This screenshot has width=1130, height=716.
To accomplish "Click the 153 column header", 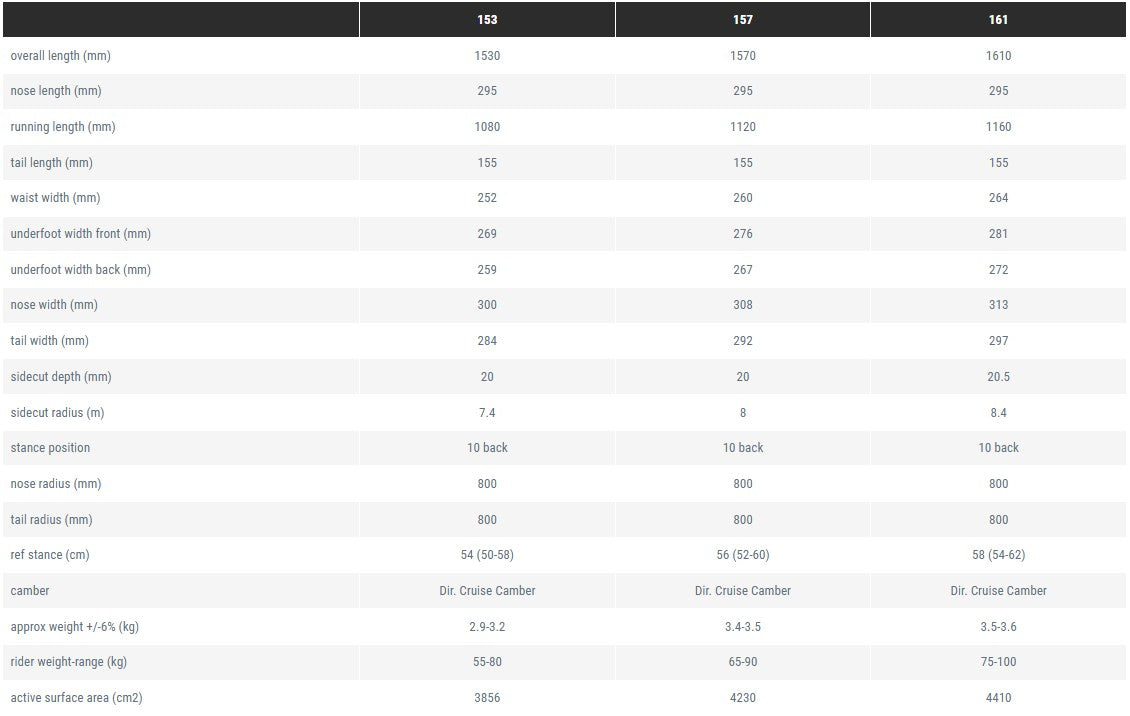I will click(x=487, y=19).
